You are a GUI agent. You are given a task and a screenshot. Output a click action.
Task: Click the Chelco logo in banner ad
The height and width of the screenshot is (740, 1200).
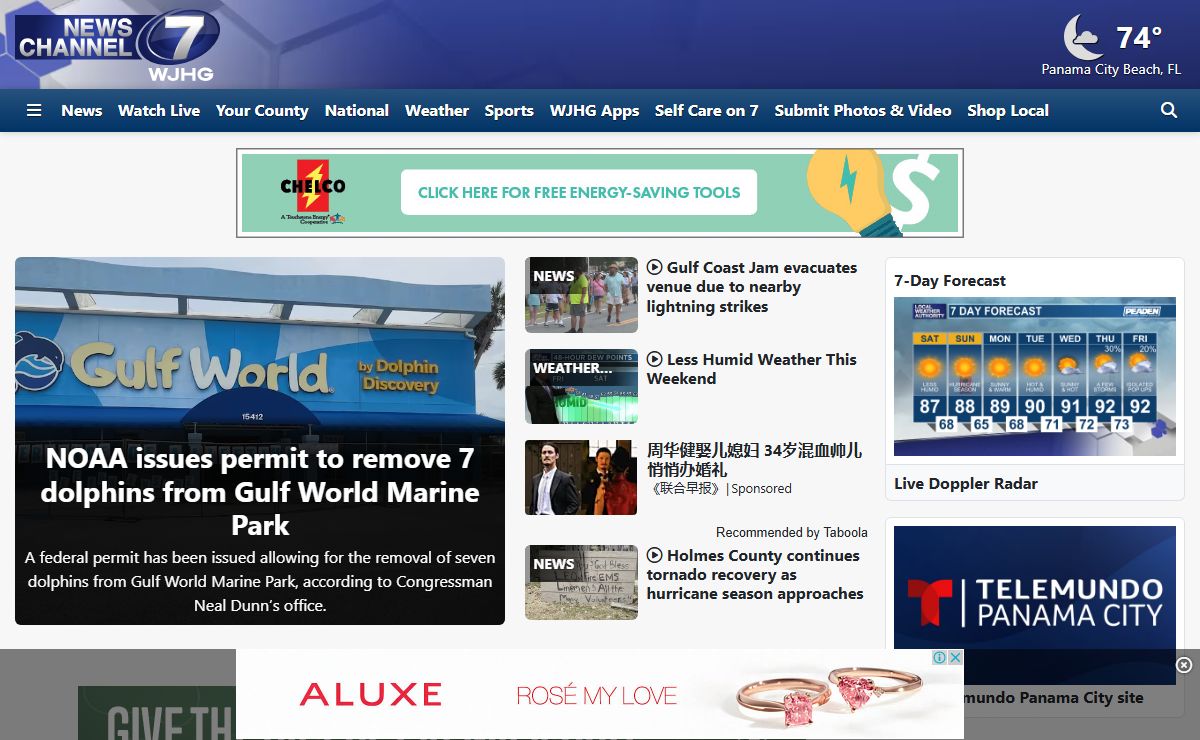pos(313,192)
